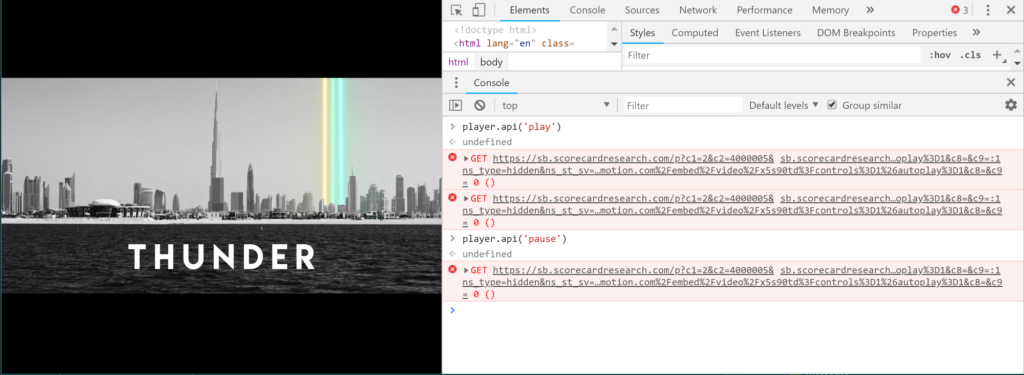1024x375 pixels.
Task: Click the undefined result under play
Action: click(487, 142)
